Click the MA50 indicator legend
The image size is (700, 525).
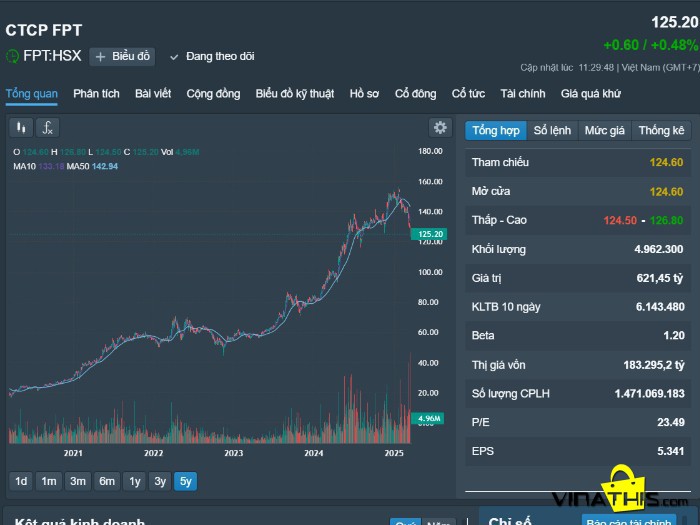(92, 167)
